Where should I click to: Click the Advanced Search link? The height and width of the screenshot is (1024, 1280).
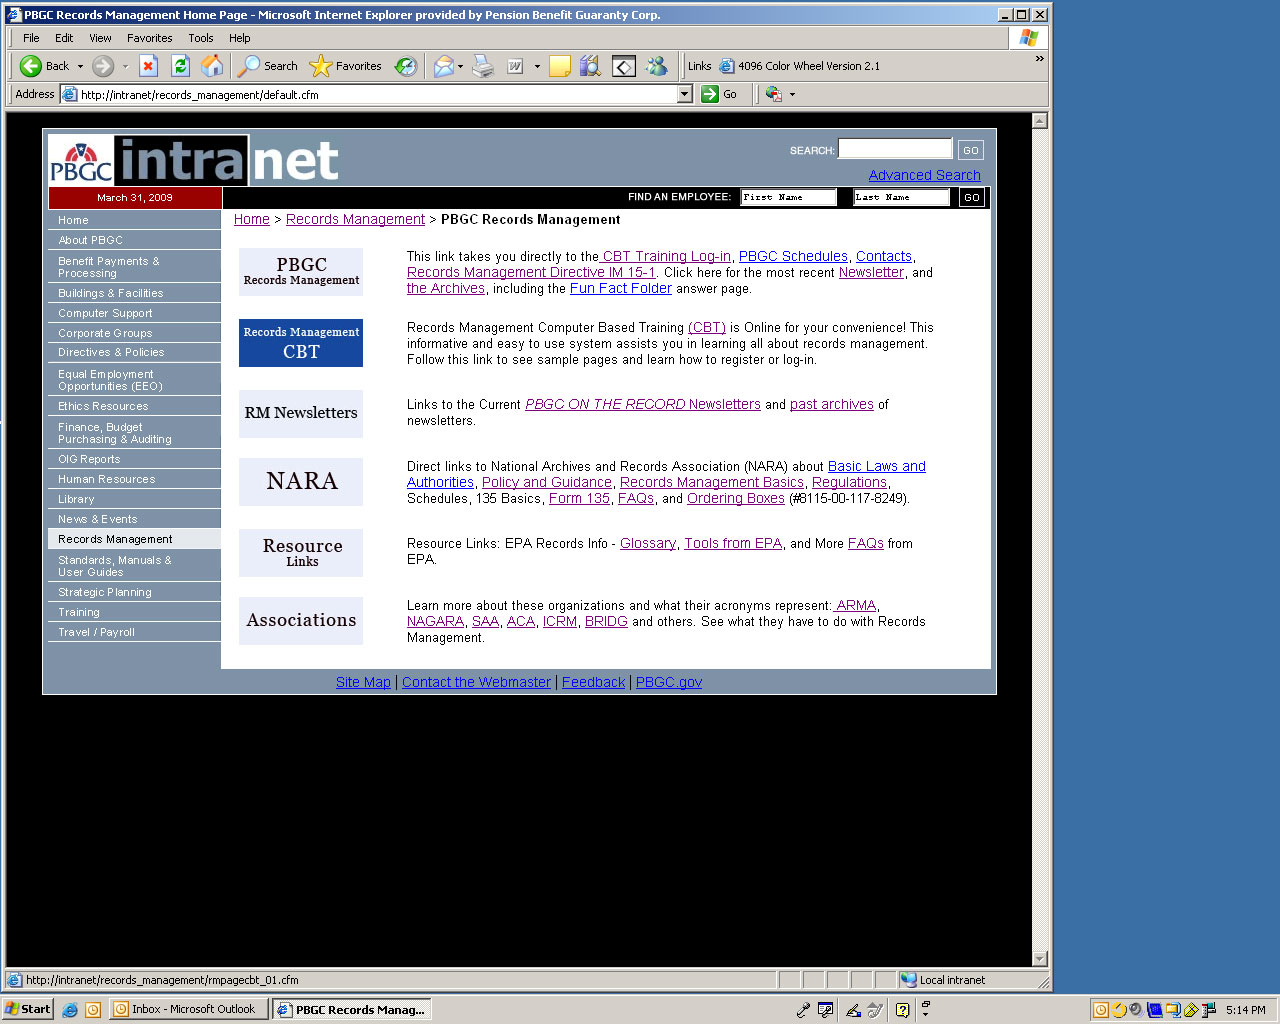tap(924, 175)
